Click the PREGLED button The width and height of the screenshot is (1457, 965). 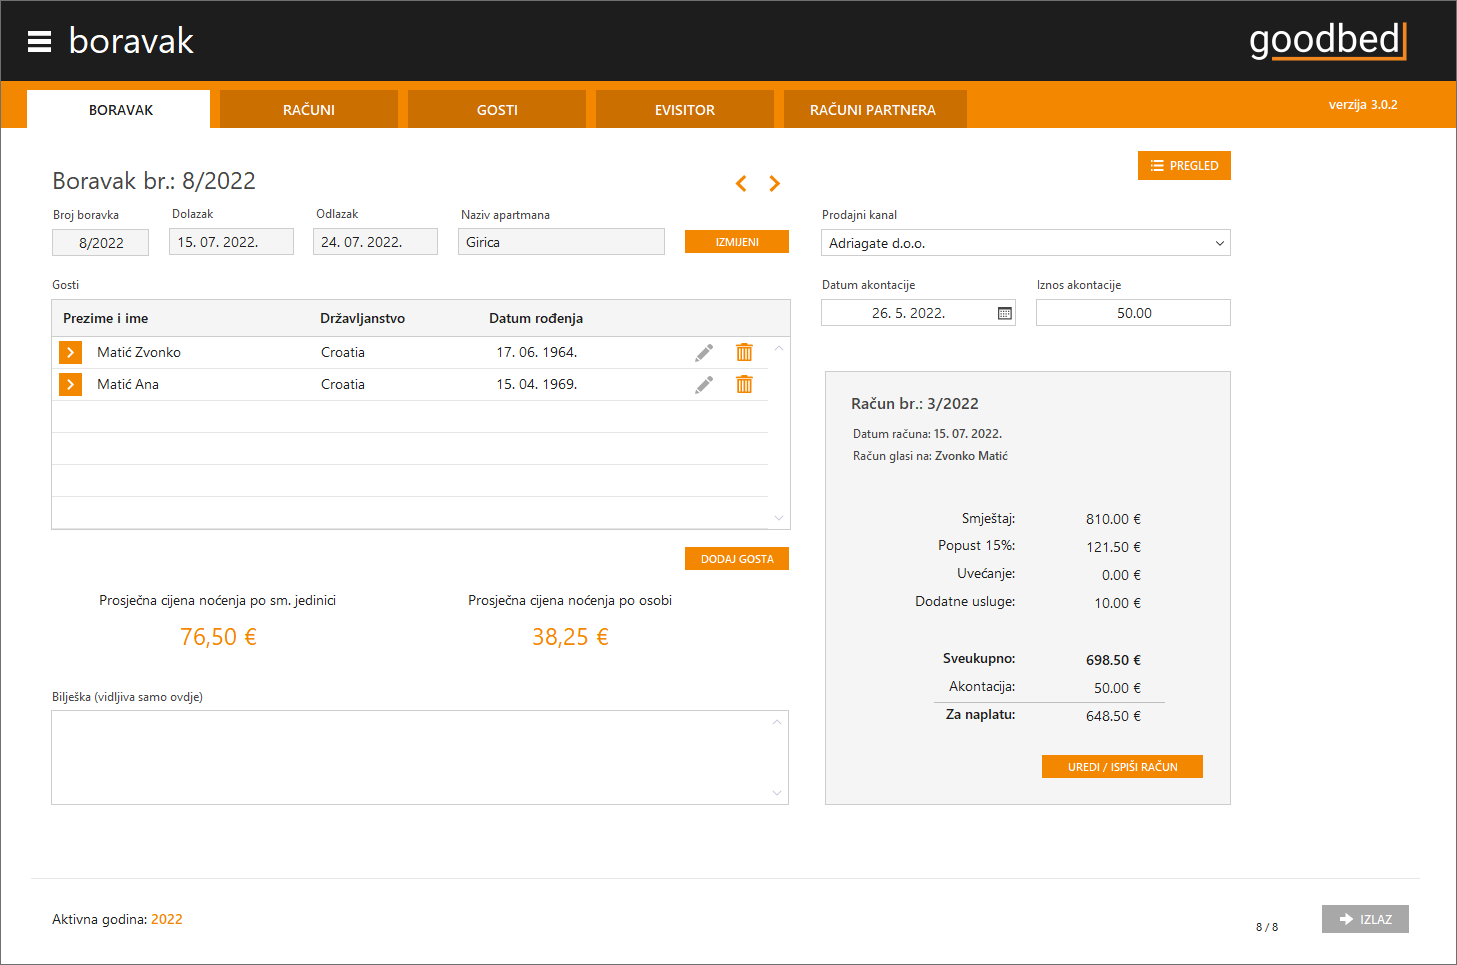click(x=1184, y=165)
